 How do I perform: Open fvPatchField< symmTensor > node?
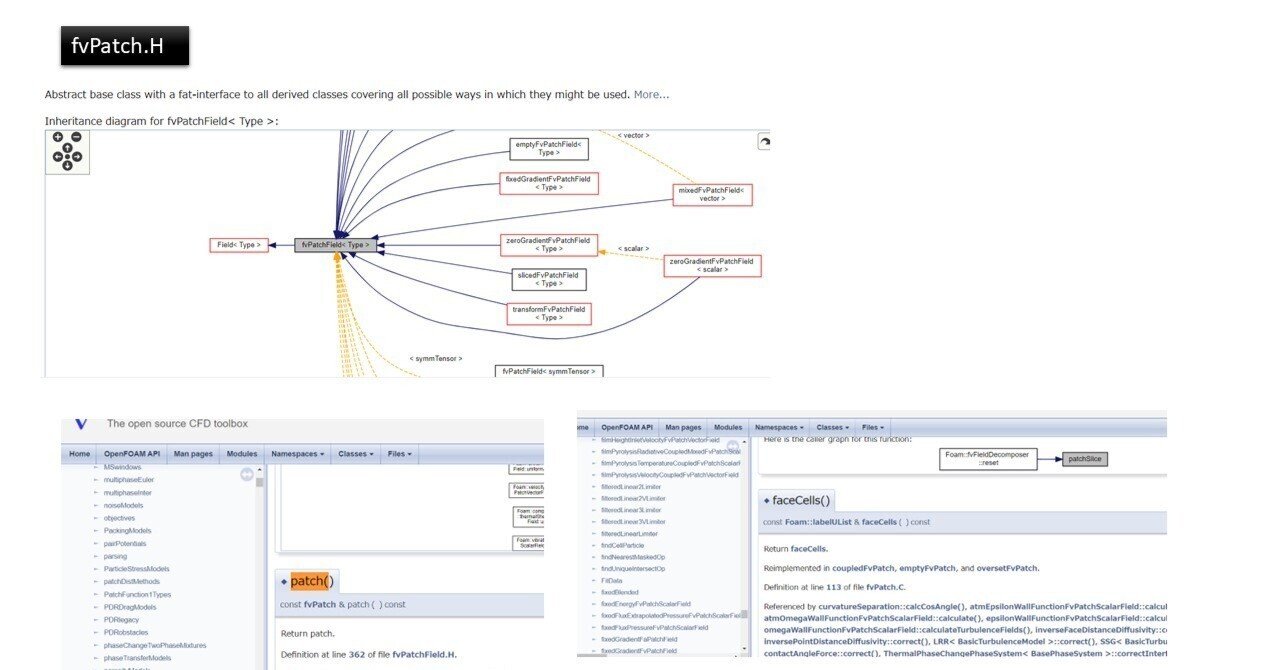tap(550, 371)
